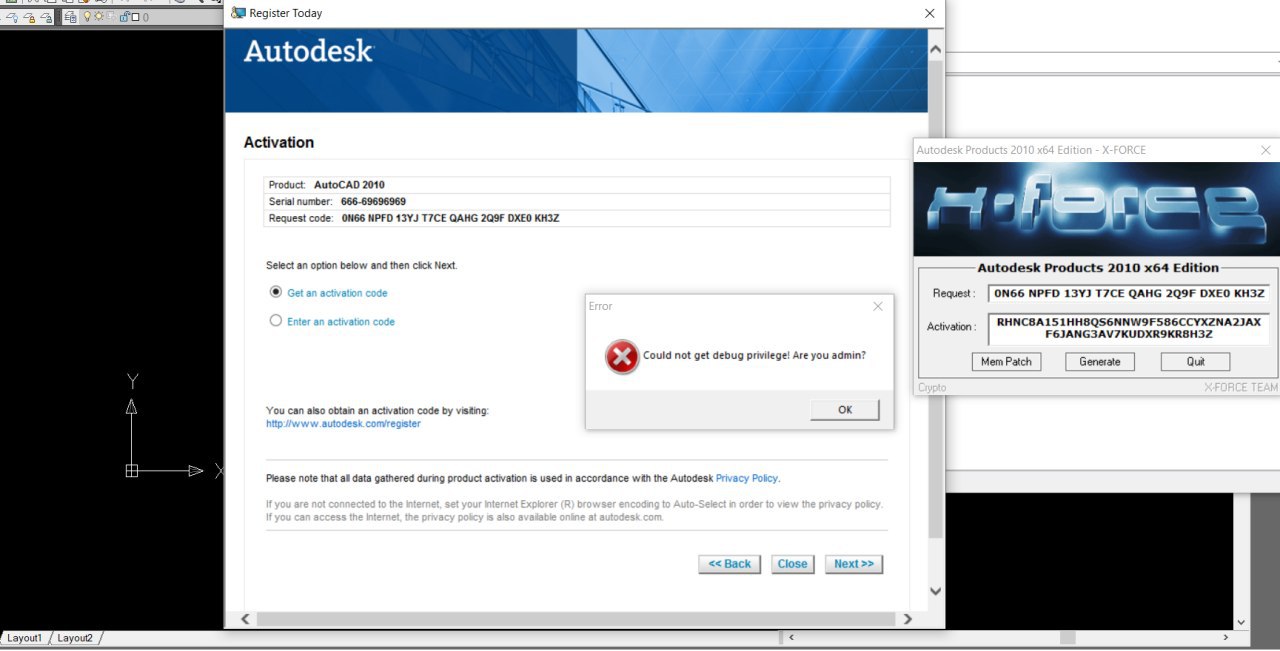Close the Error dialog with its X
This screenshot has width=1280, height=651.
(x=878, y=306)
